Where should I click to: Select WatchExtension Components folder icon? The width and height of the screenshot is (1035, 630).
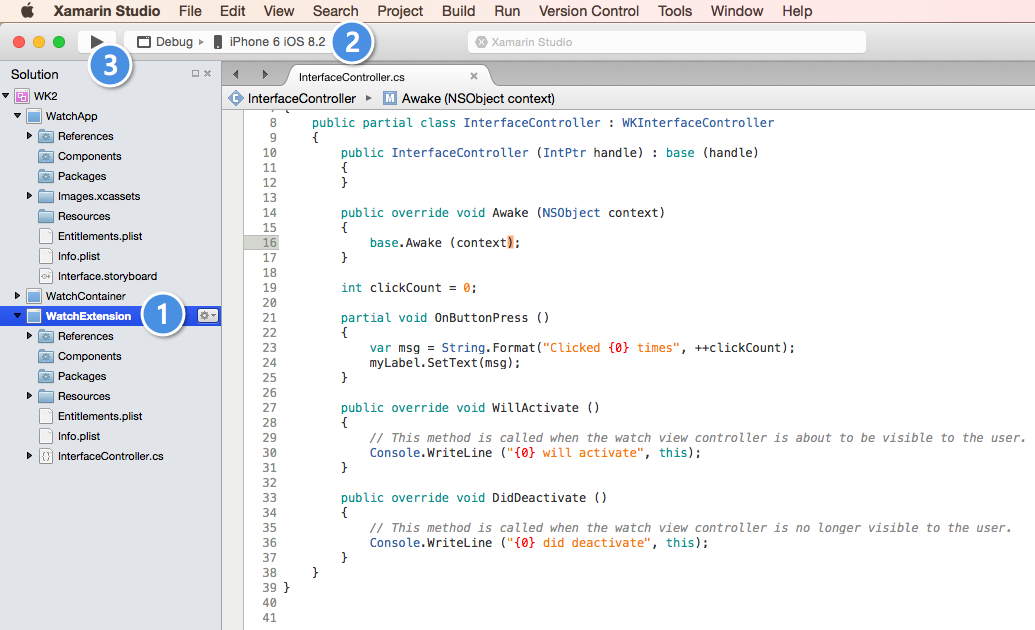[46, 357]
